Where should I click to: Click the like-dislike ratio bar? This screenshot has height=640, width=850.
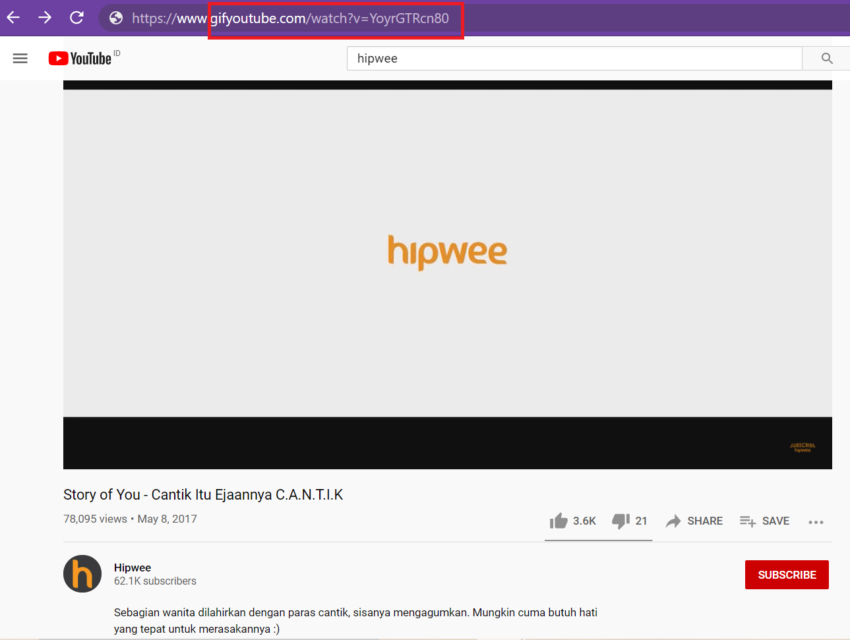click(x=598, y=540)
